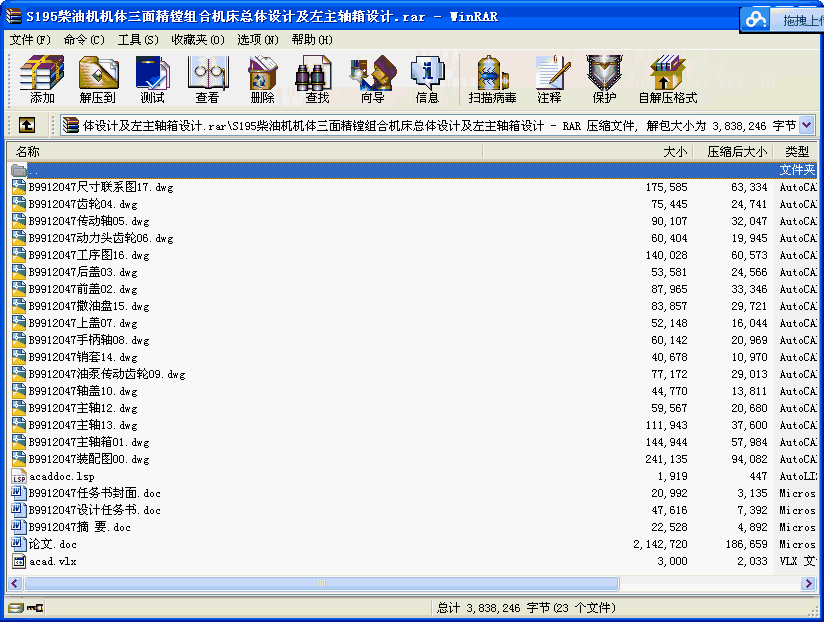The width and height of the screenshot is (824, 622).
Task: Click the 保护 (Protect) archive icon
Action: 604,80
